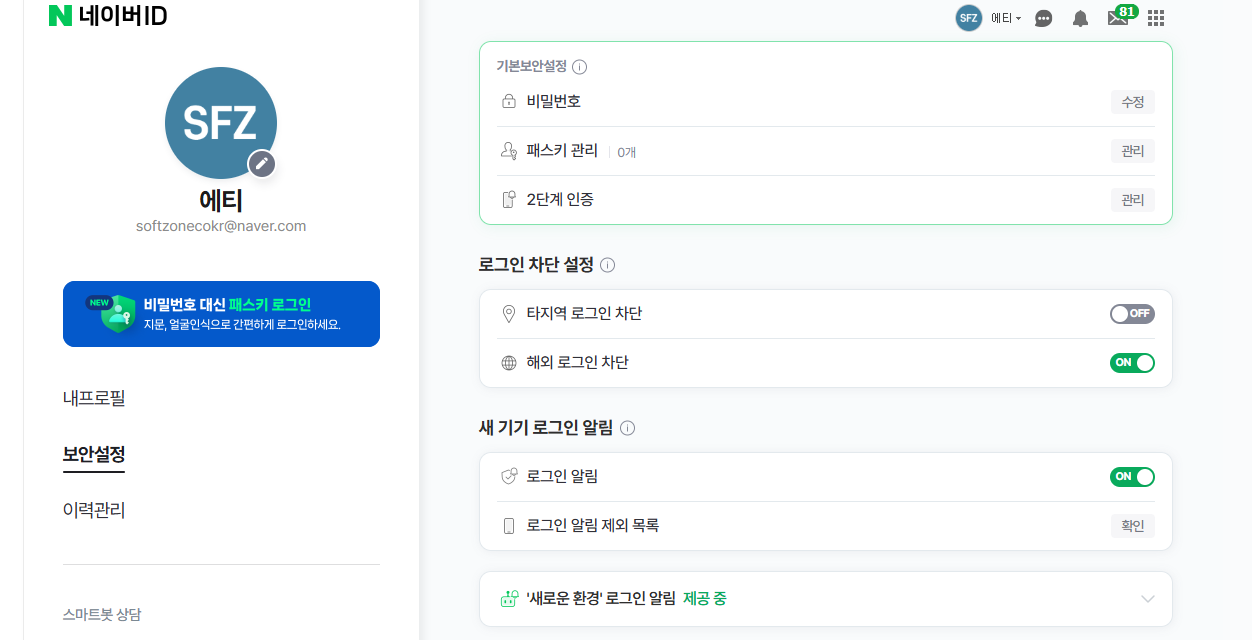Open the notifications bell icon
Image resolution: width=1252 pixels, height=640 pixels.
[x=1080, y=18]
